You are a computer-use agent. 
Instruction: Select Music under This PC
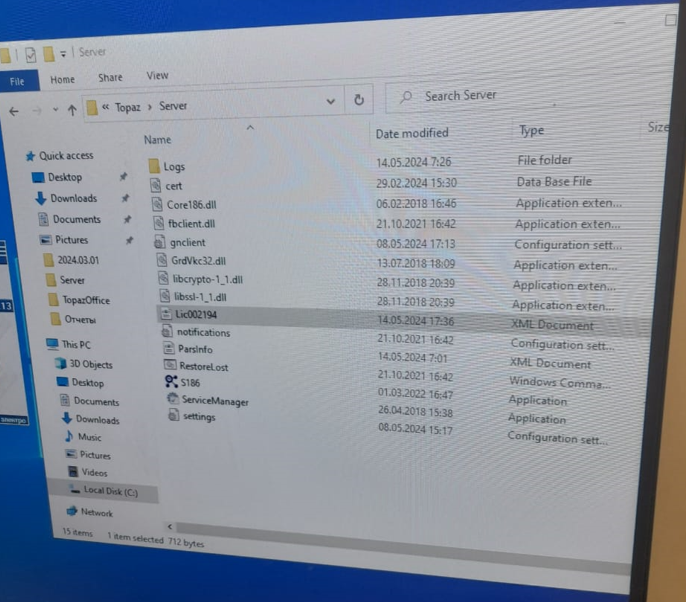(x=89, y=437)
